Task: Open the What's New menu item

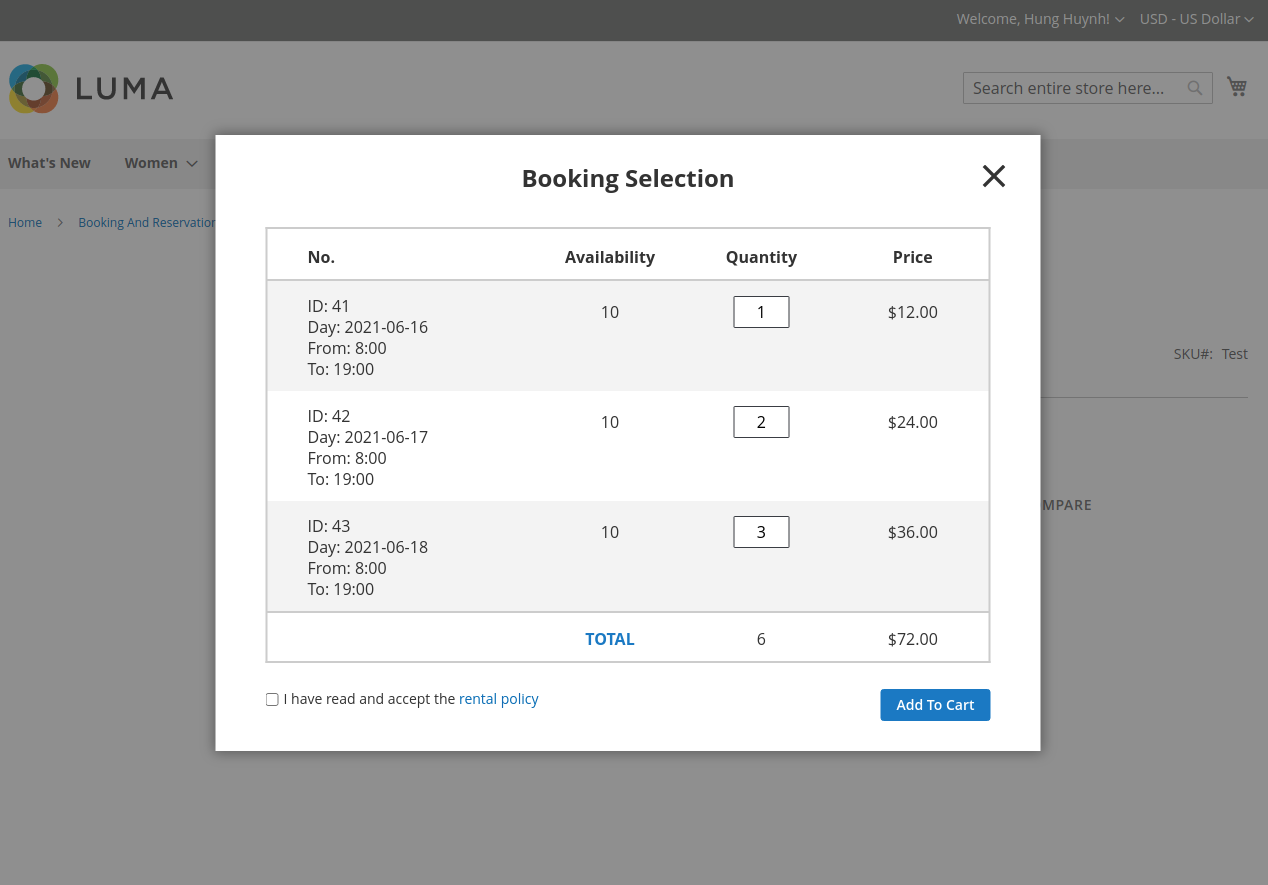Action: pos(49,163)
